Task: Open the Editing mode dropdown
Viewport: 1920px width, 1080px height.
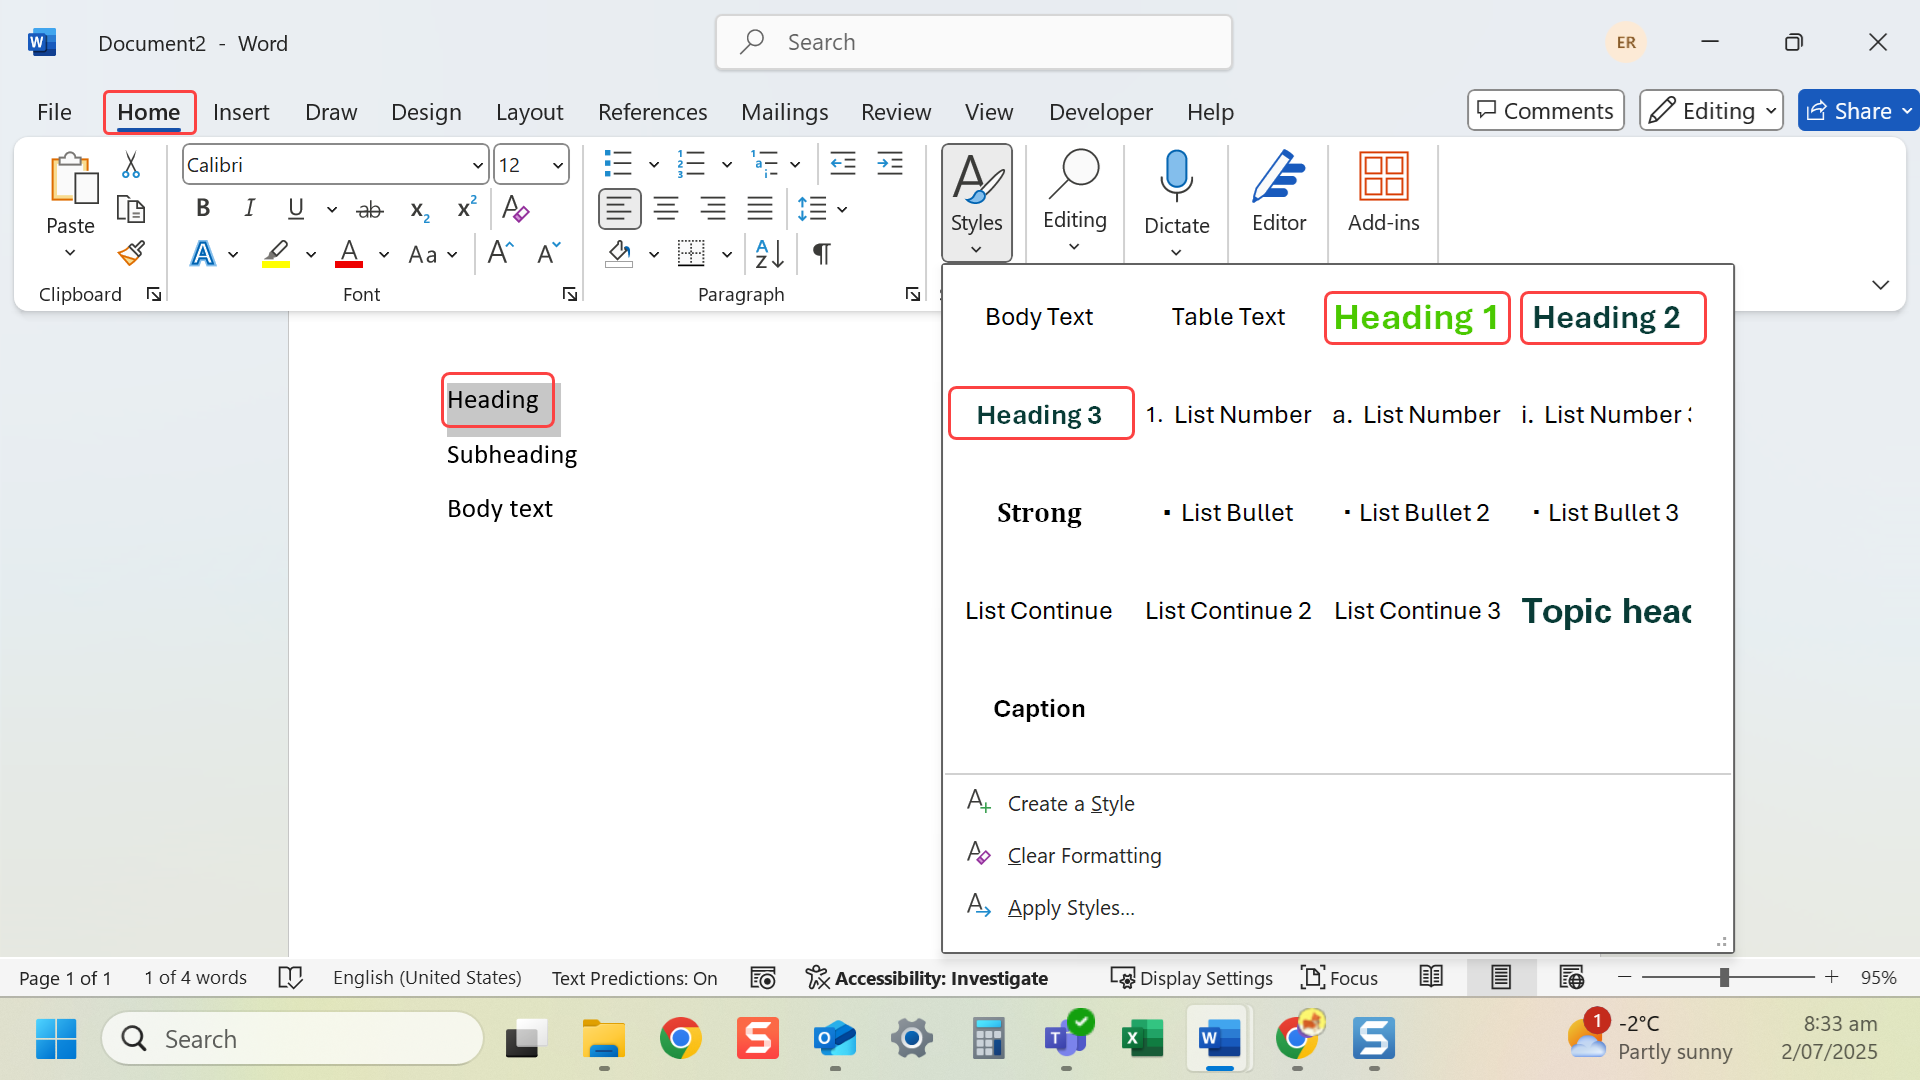Action: pyautogui.click(x=1711, y=111)
